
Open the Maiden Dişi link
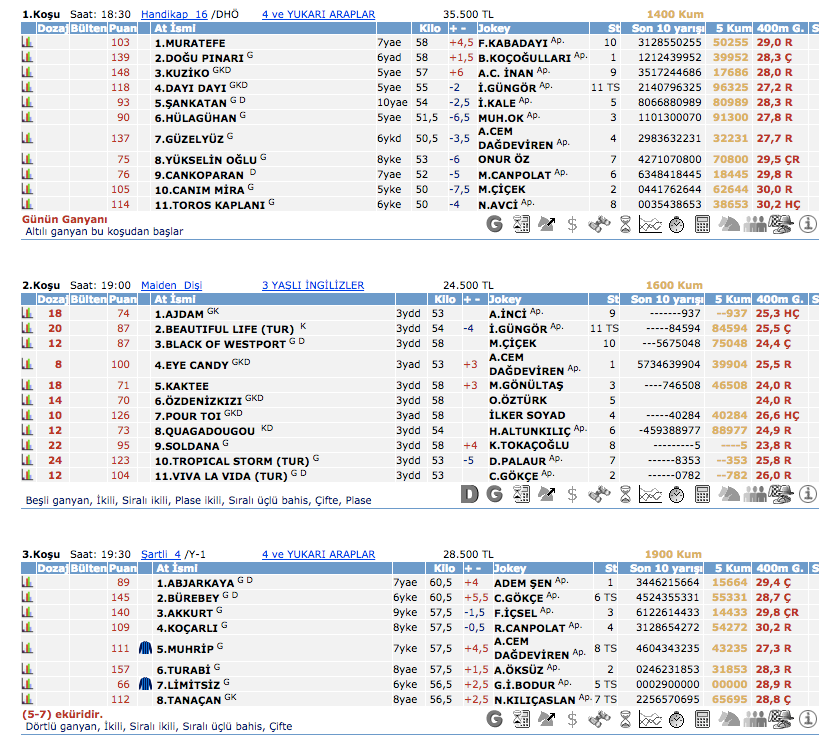(x=171, y=285)
